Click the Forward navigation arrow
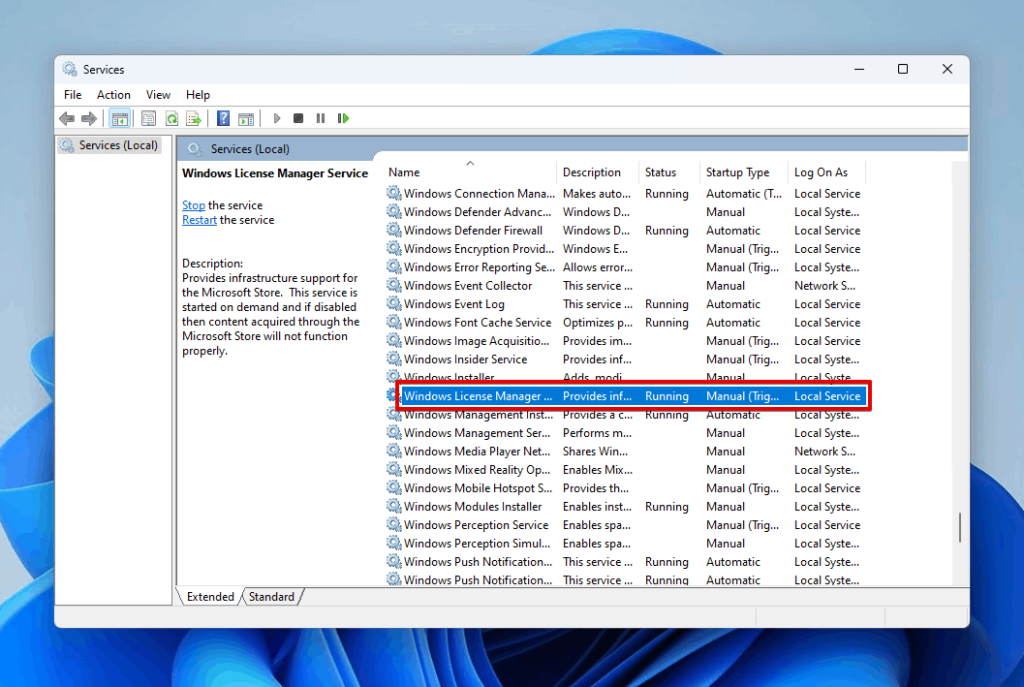The width and height of the screenshot is (1024, 687). [89, 118]
